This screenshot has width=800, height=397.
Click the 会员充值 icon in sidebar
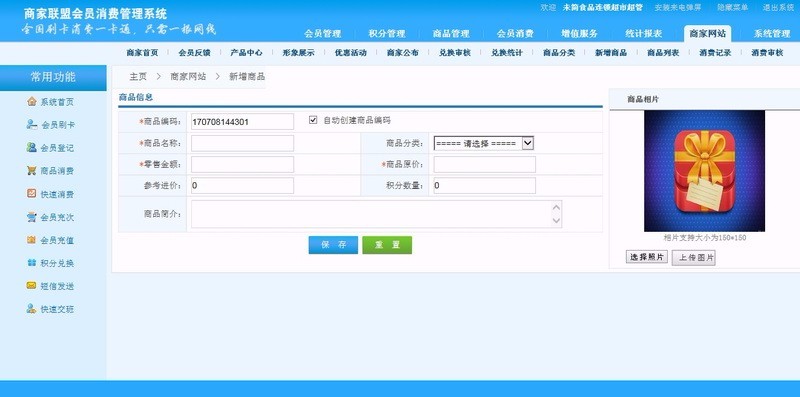coord(32,240)
